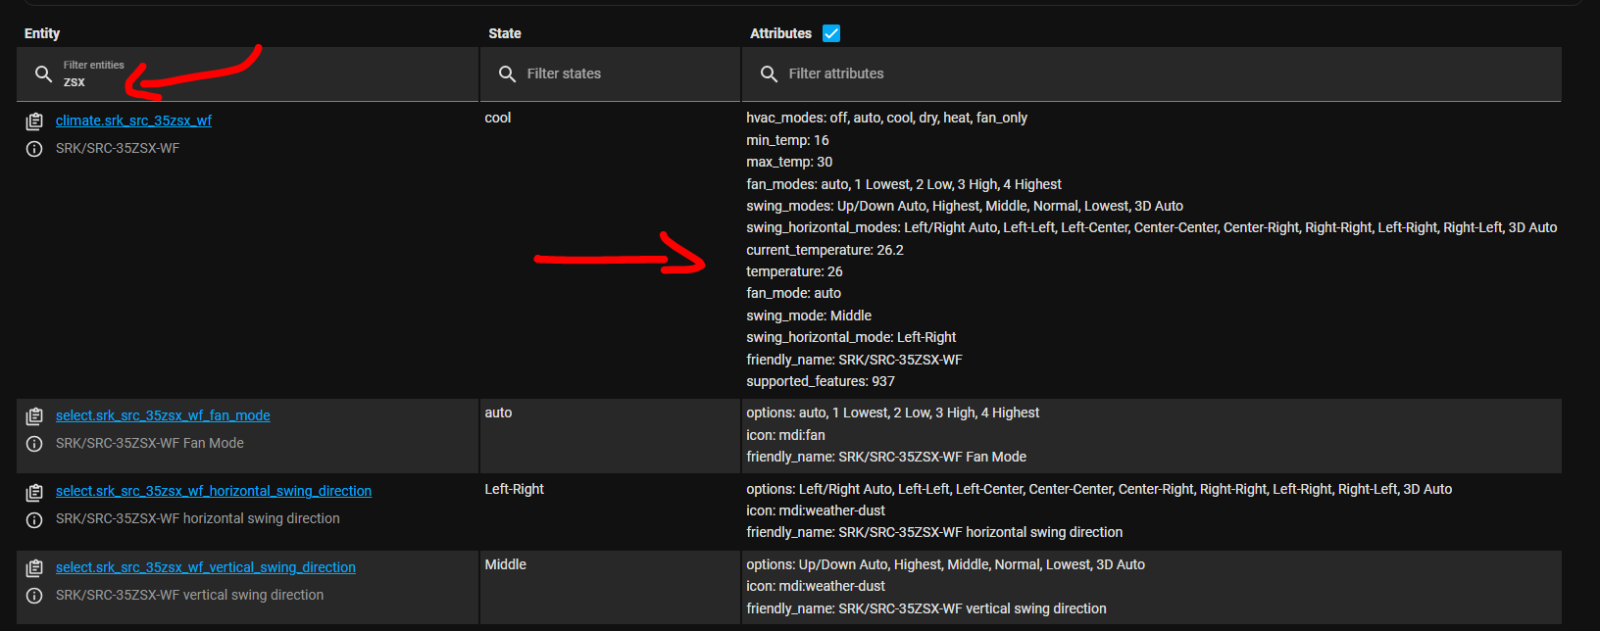Click the swing_mode: Middle attribute
The height and width of the screenshot is (631, 1600).
coord(809,316)
